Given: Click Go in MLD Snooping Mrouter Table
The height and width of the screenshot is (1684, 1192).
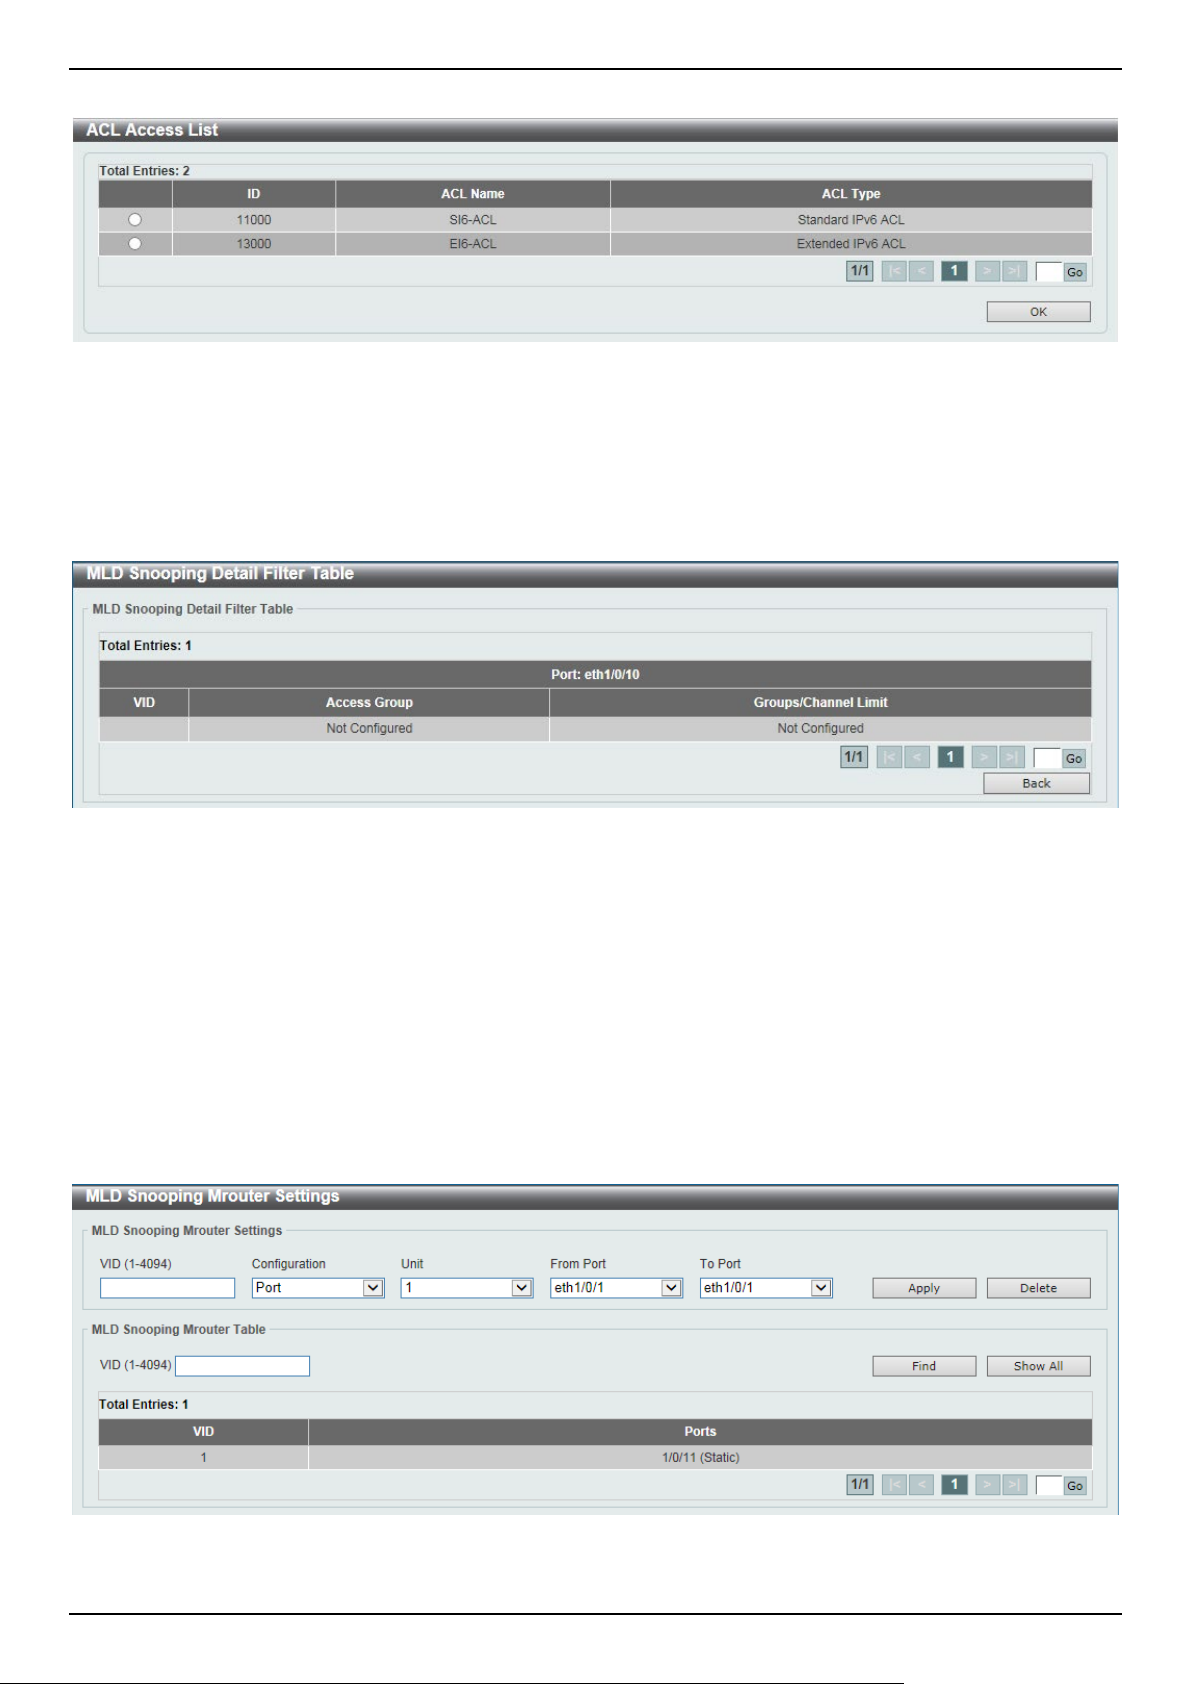Looking at the screenshot, I should (x=1075, y=1486).
